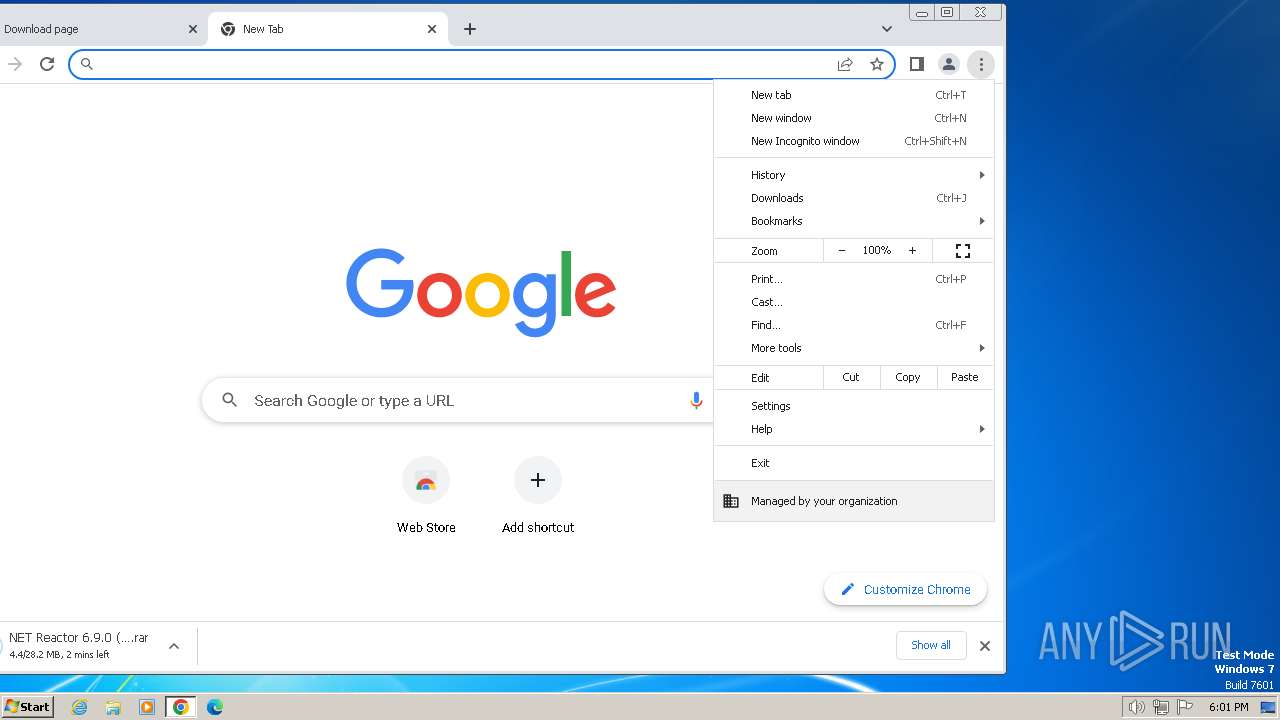This screenshot has height=720, width=1280.
Task: Open the side panel icon
Action: pos(916,64)
